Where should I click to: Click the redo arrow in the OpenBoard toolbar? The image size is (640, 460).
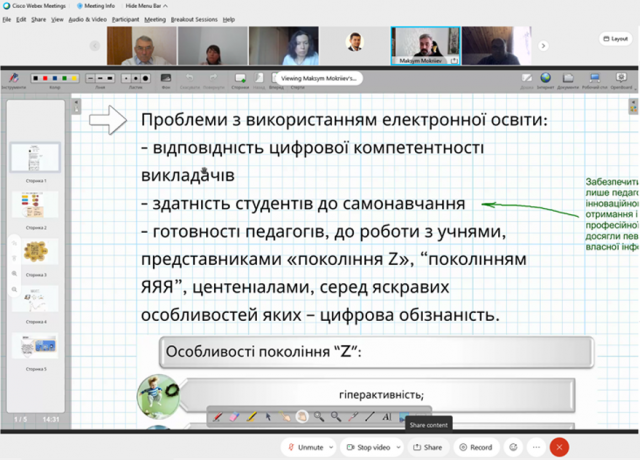tap(213, 78)
